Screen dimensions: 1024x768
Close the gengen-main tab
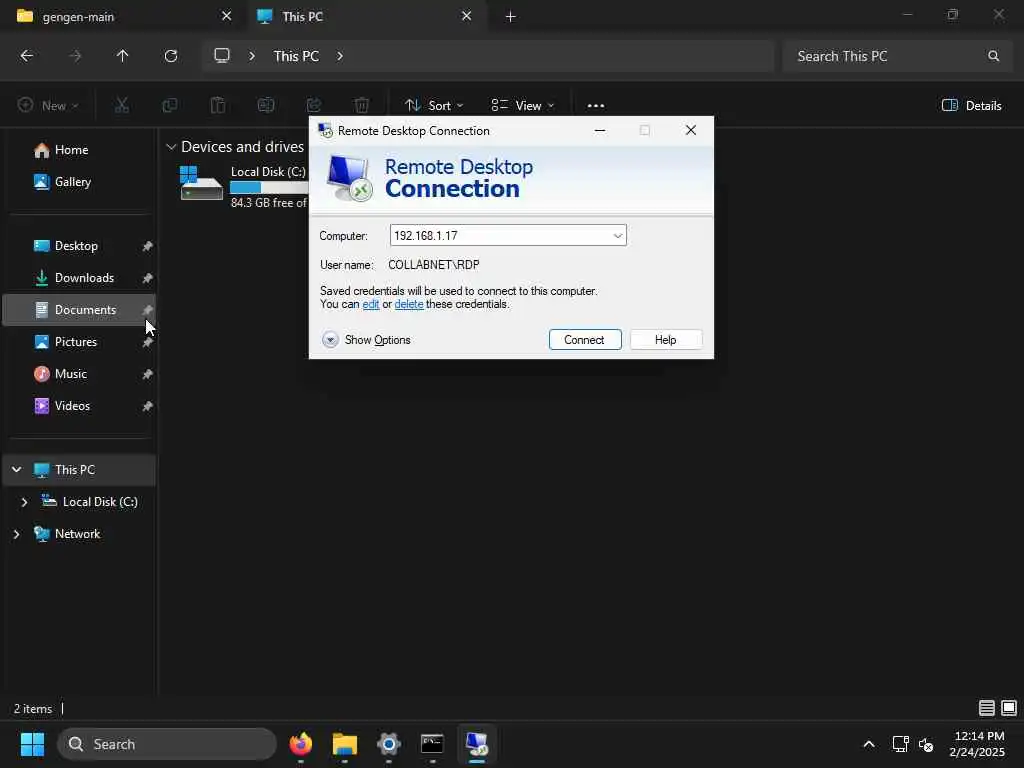click(x=227, y=16)
